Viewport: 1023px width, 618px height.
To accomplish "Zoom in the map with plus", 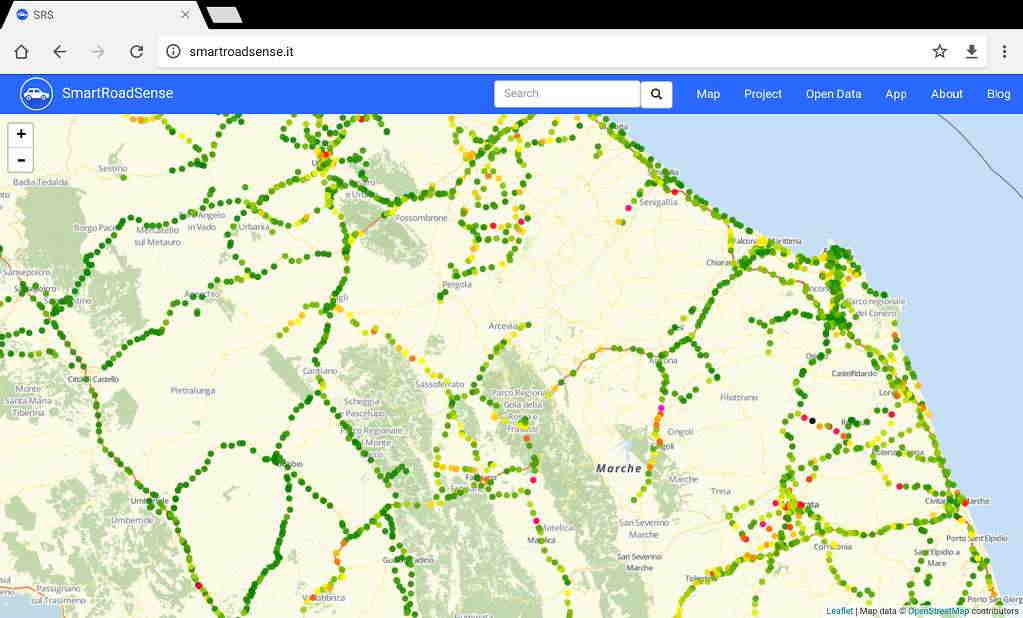I will (x=21, y=134).
